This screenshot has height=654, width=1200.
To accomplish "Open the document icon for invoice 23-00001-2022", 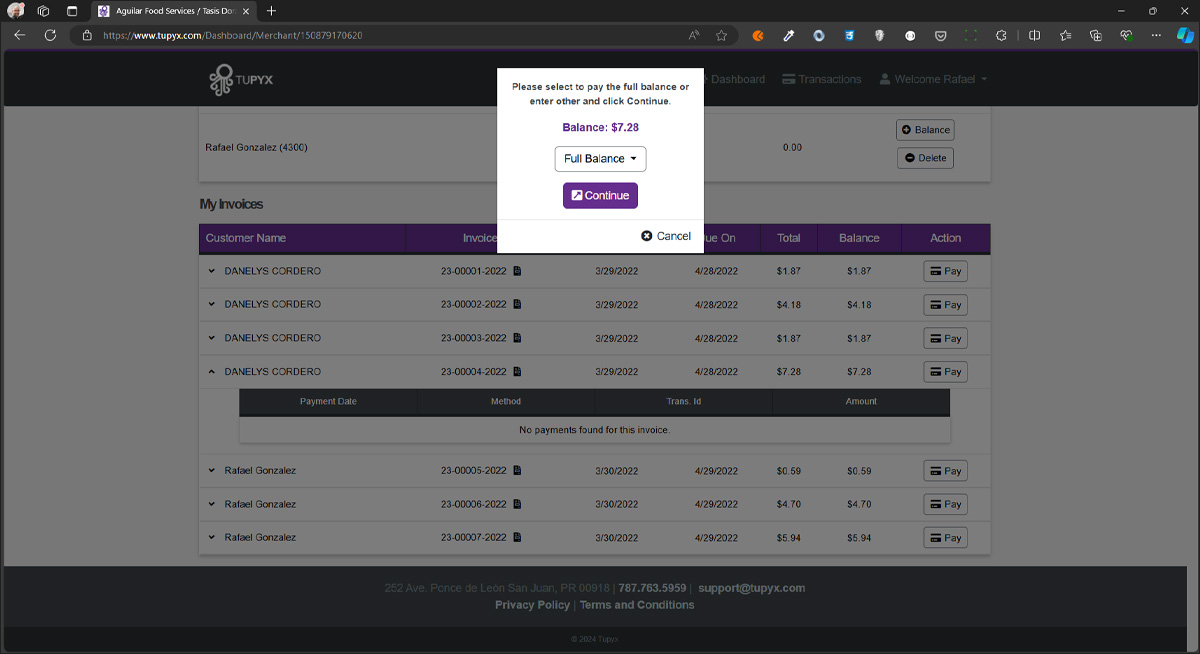I will click(518, 271).
